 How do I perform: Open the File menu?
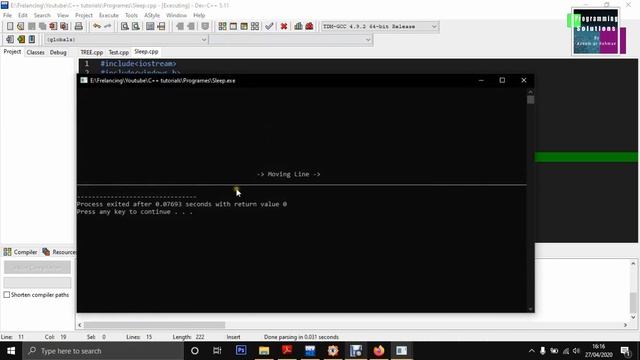7,15
